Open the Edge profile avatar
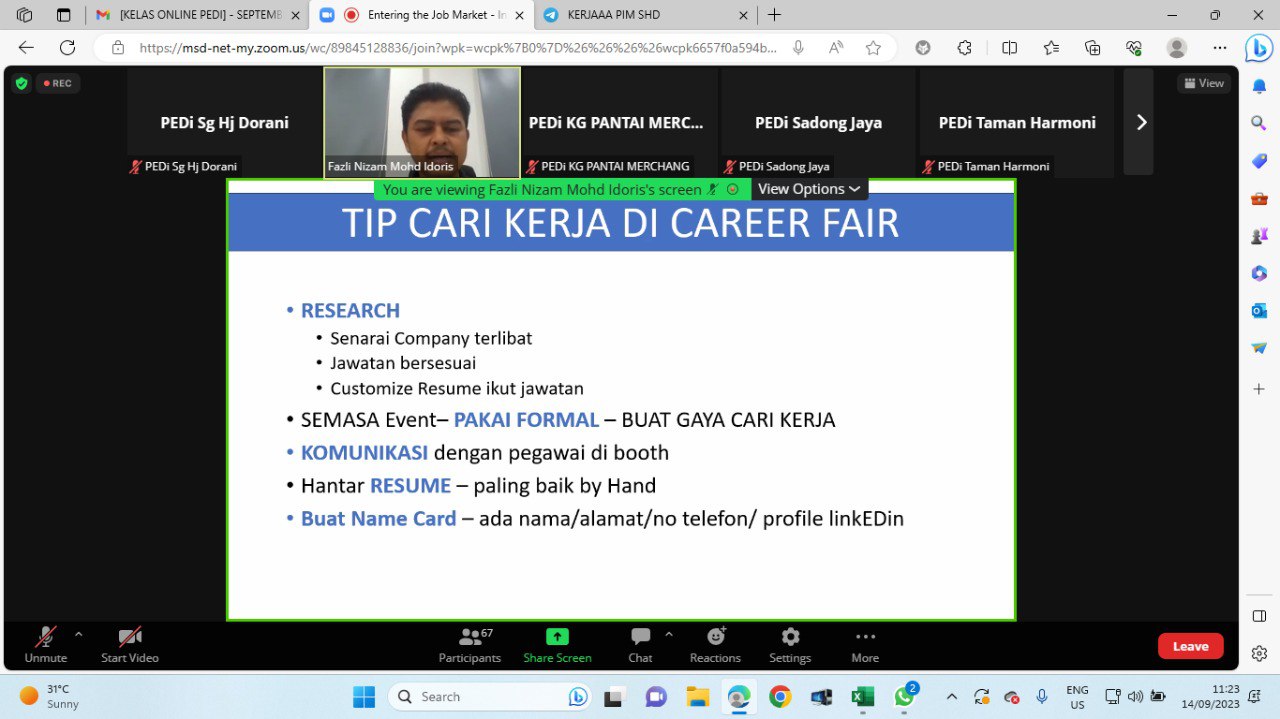 click(x=1177, y=47)
